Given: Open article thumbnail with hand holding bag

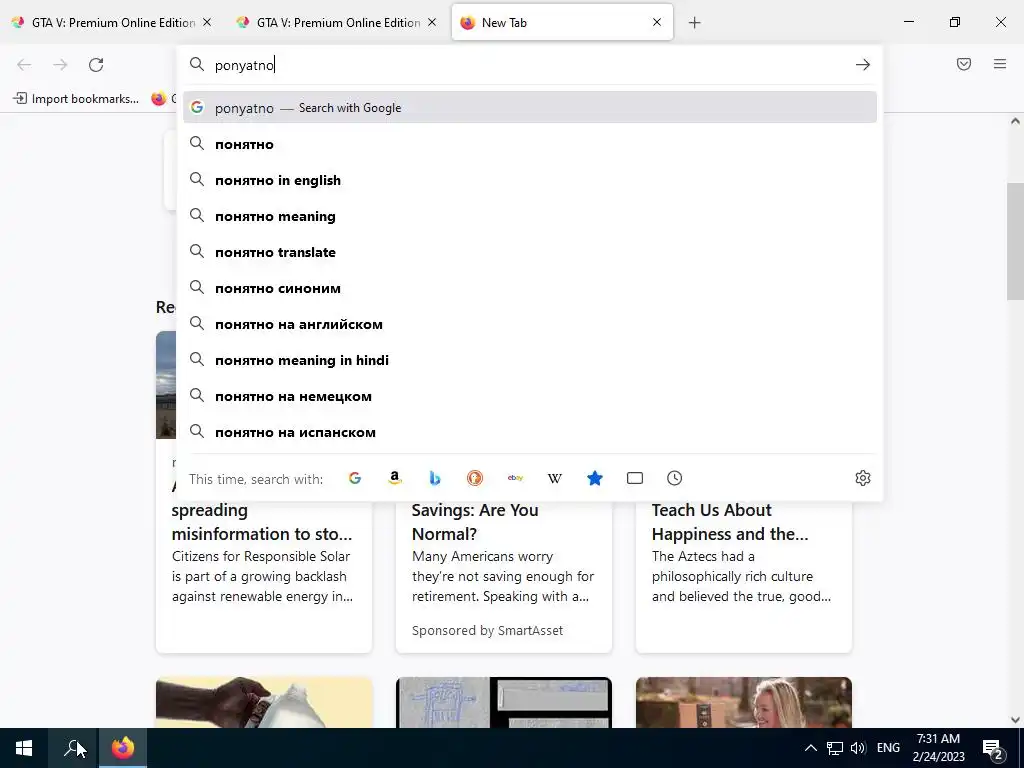Looking at the screenshot, I should [264, 703].
